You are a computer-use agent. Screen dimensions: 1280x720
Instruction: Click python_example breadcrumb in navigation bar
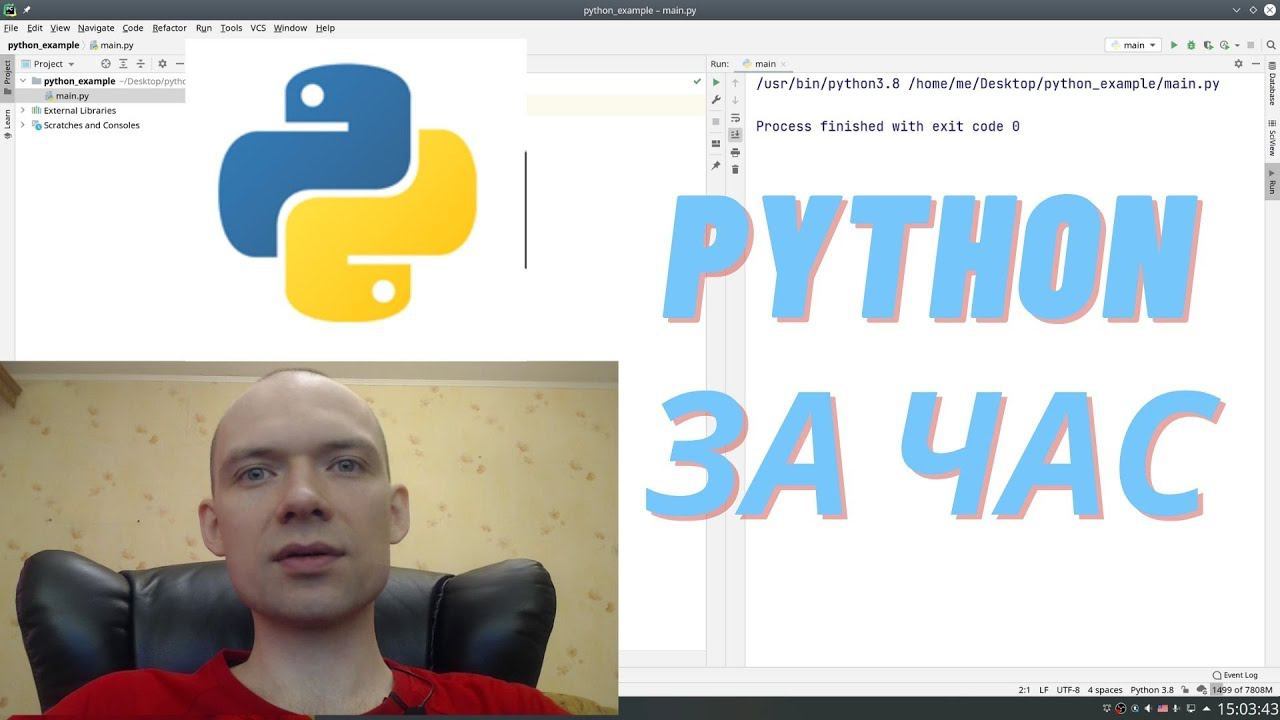43,45
